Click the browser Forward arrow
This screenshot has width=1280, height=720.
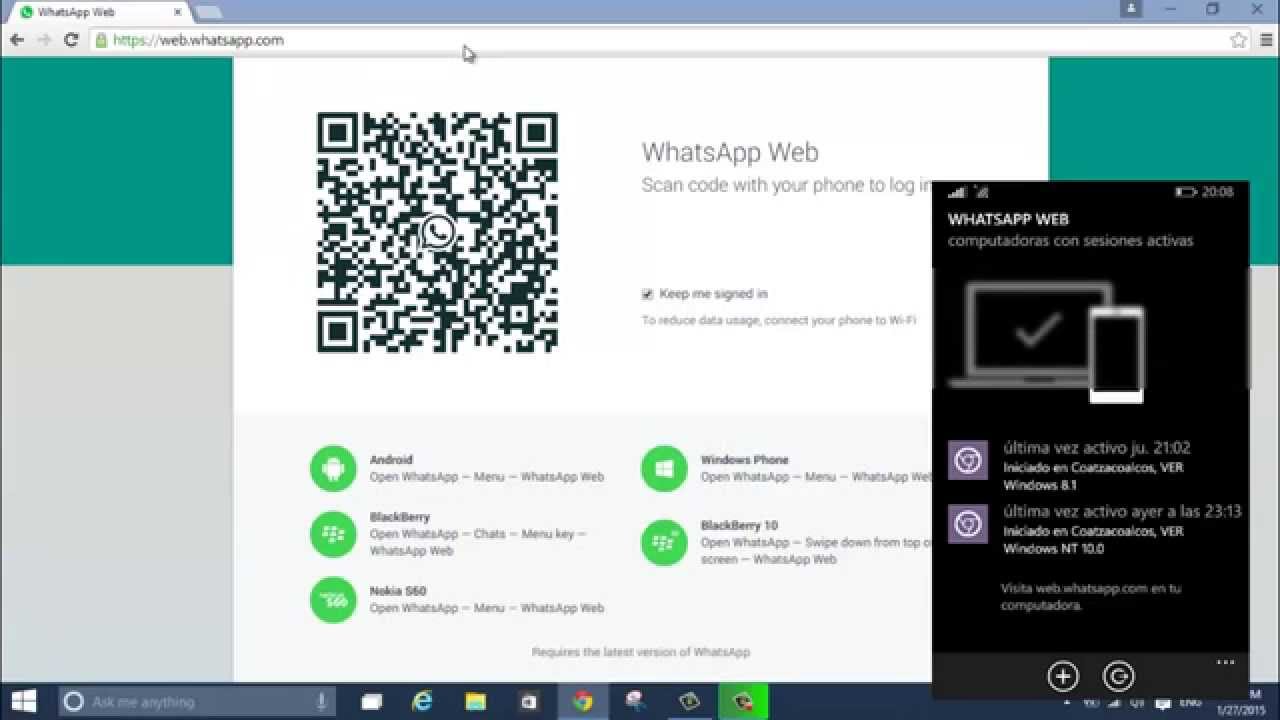click(43, 40)
